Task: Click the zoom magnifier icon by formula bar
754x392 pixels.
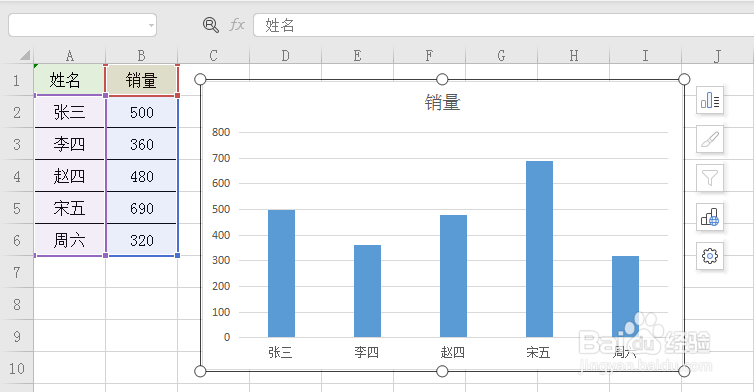Action: pyautogui.click(x=211, y=25)
